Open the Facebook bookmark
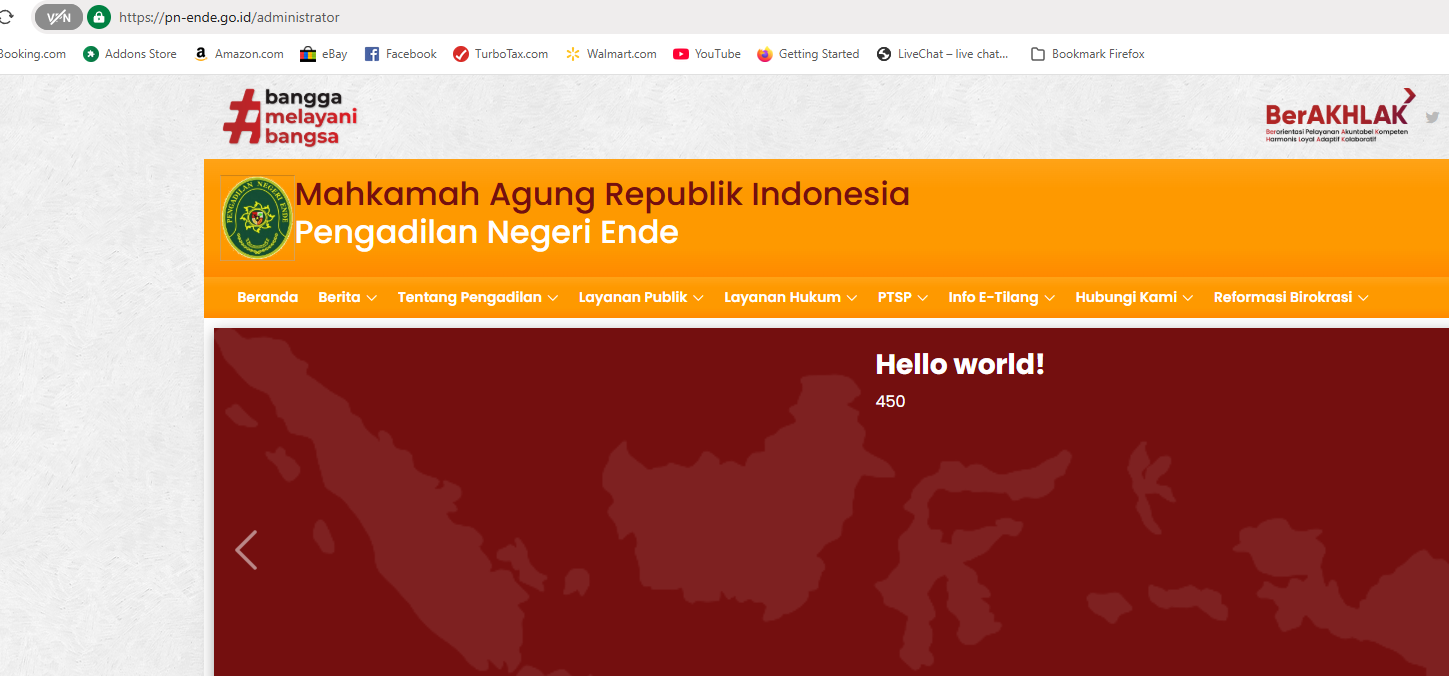Screen dimensions: 1449x676 [x=400, y=54]
